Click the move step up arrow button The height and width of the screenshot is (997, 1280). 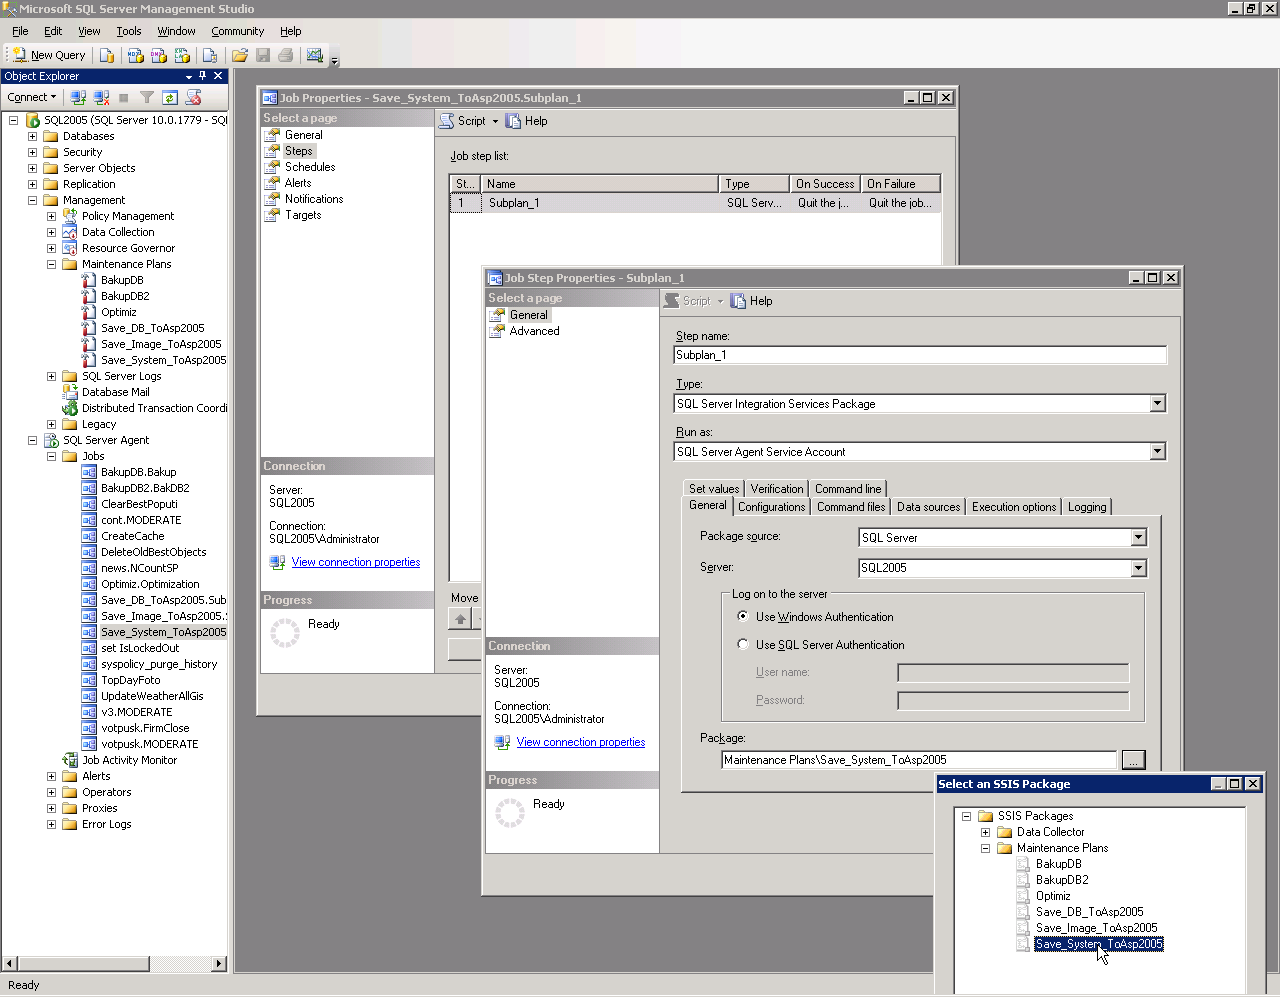(460, 619)
